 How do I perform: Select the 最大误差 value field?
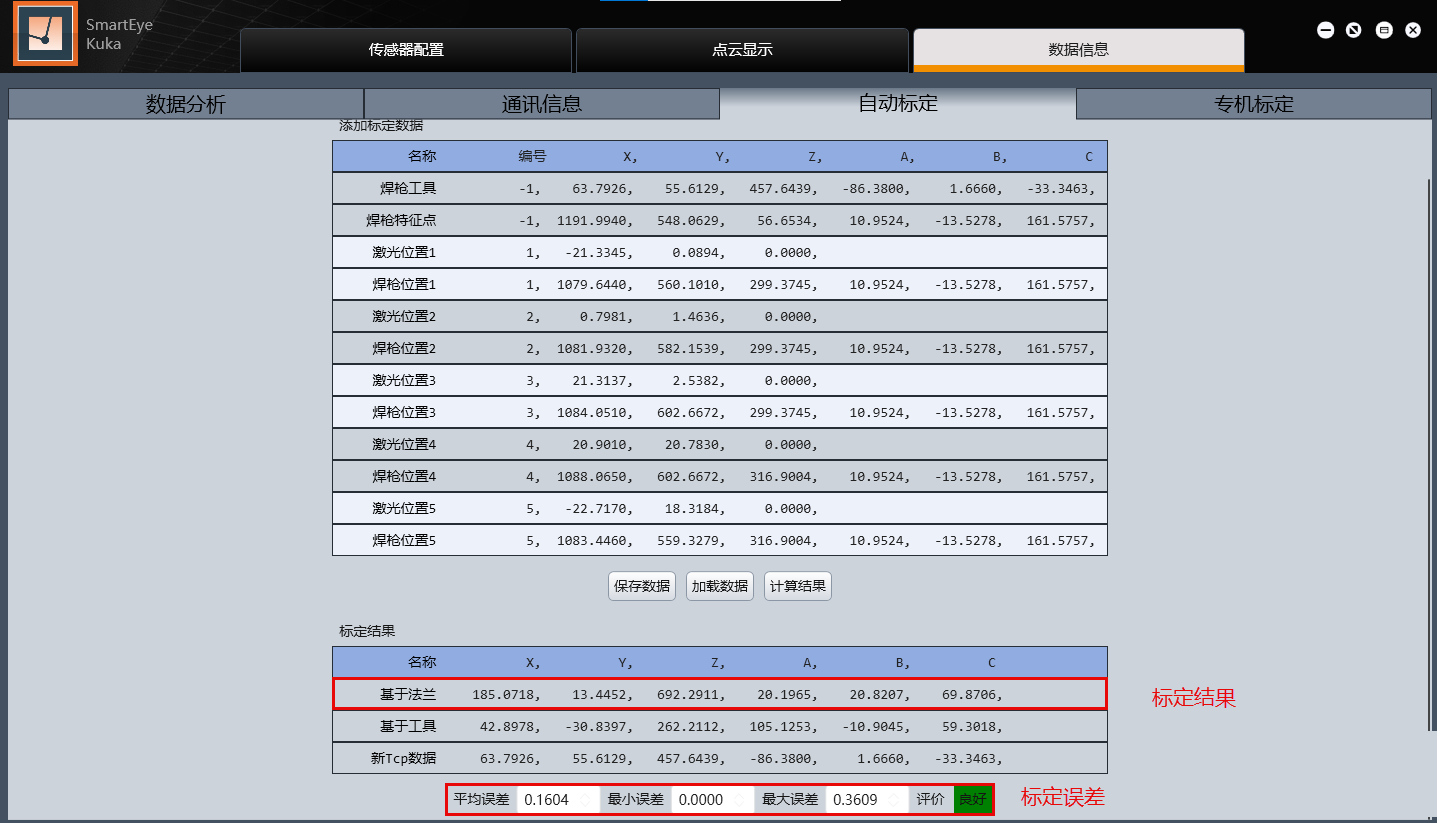click(866, 800)
